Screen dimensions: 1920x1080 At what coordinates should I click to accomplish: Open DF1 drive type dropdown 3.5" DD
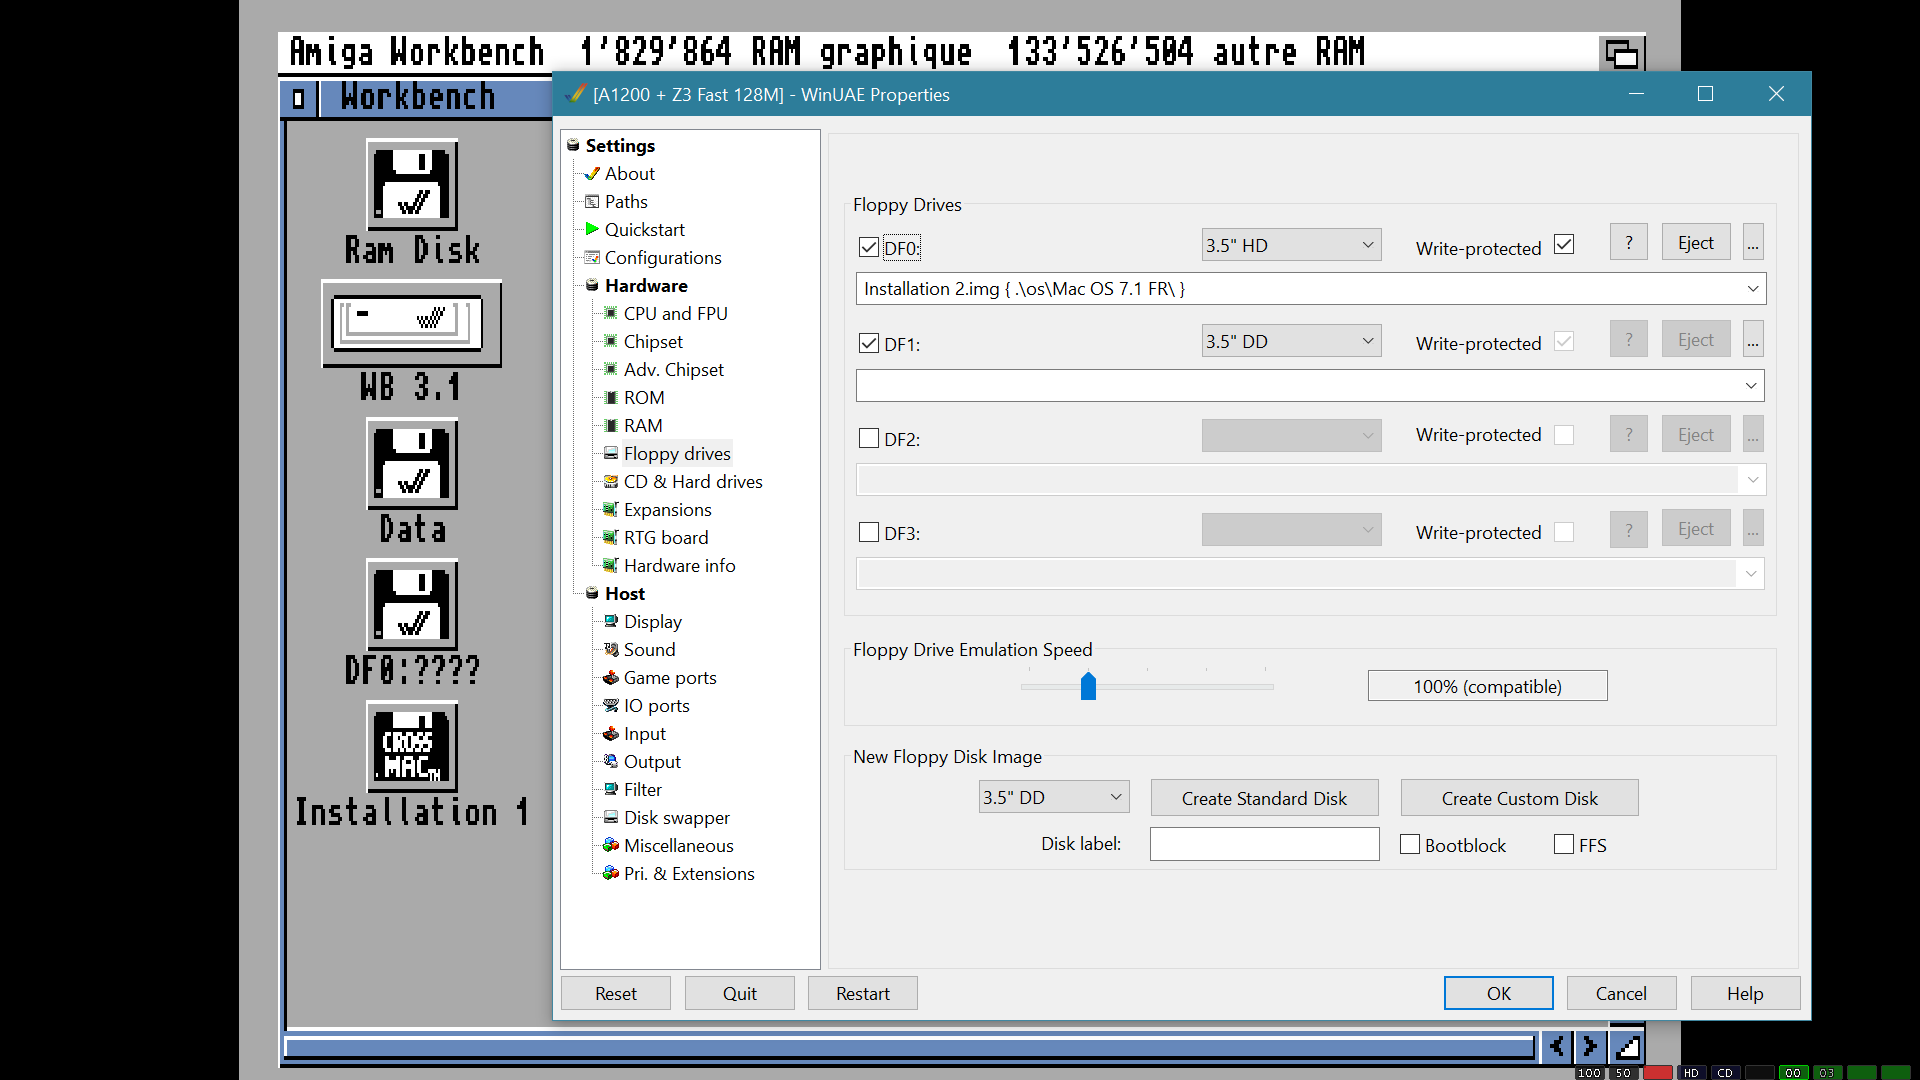(1291, 341)
